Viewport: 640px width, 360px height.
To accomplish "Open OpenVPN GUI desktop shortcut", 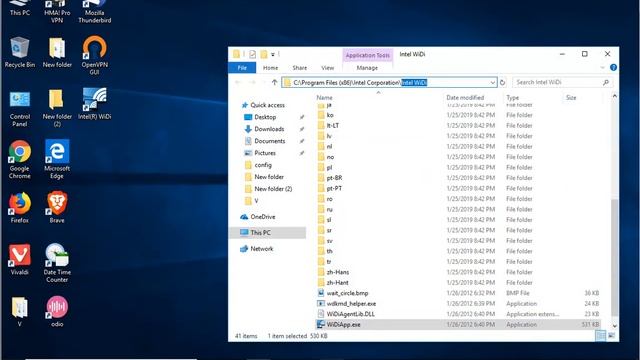I will (x=94, y=55).
